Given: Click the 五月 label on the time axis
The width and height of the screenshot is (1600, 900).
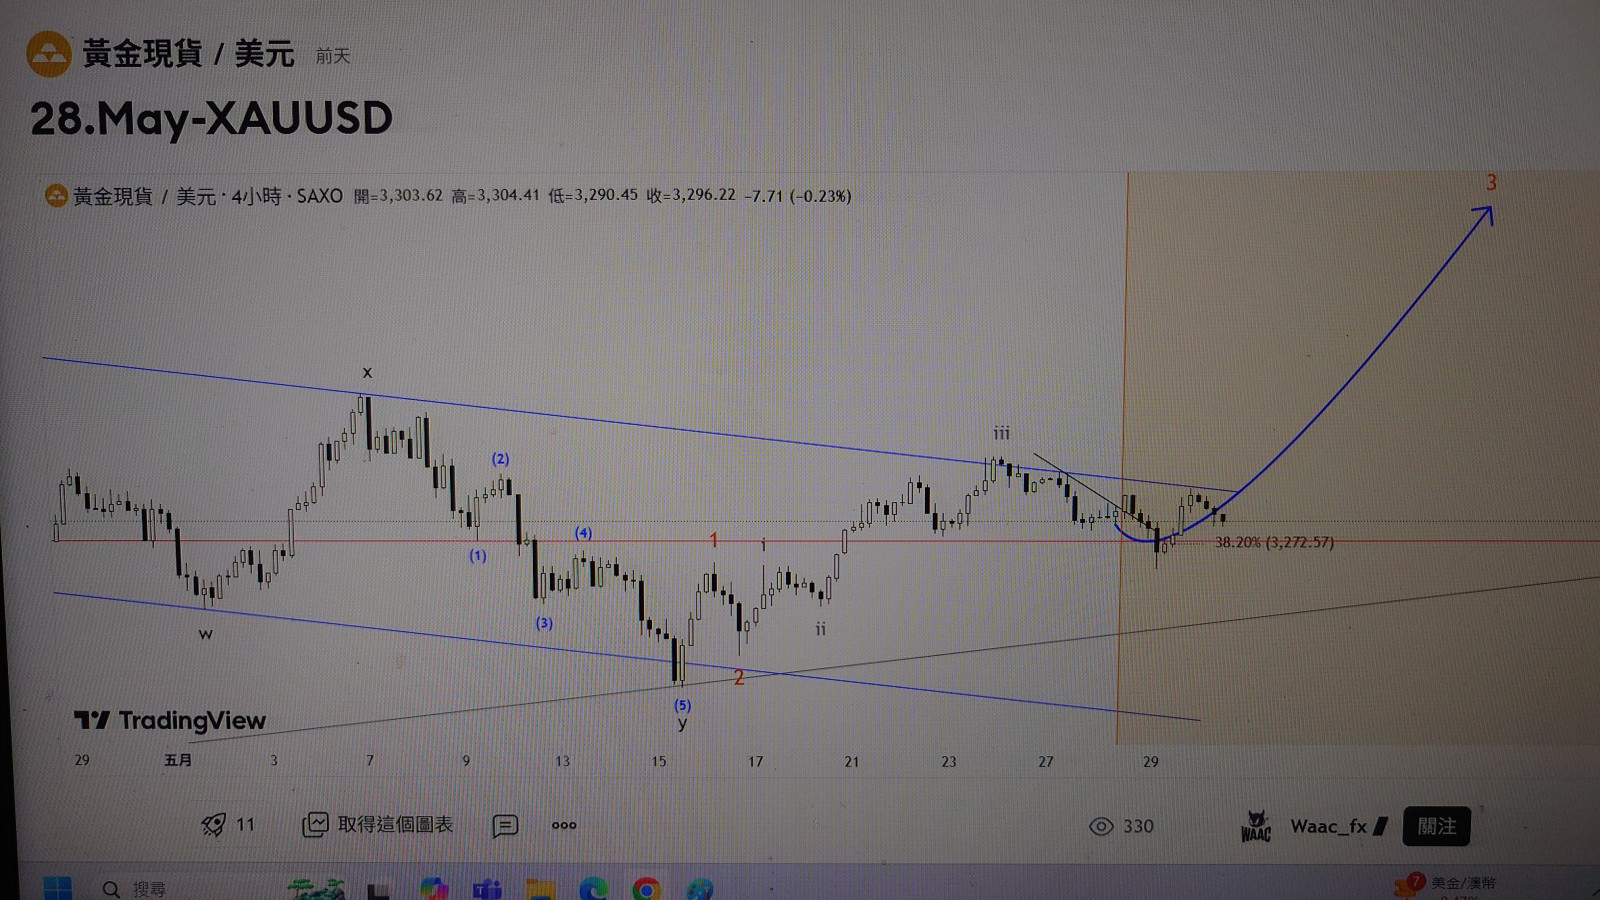Looking at the screenshot, I should point(177,760).
